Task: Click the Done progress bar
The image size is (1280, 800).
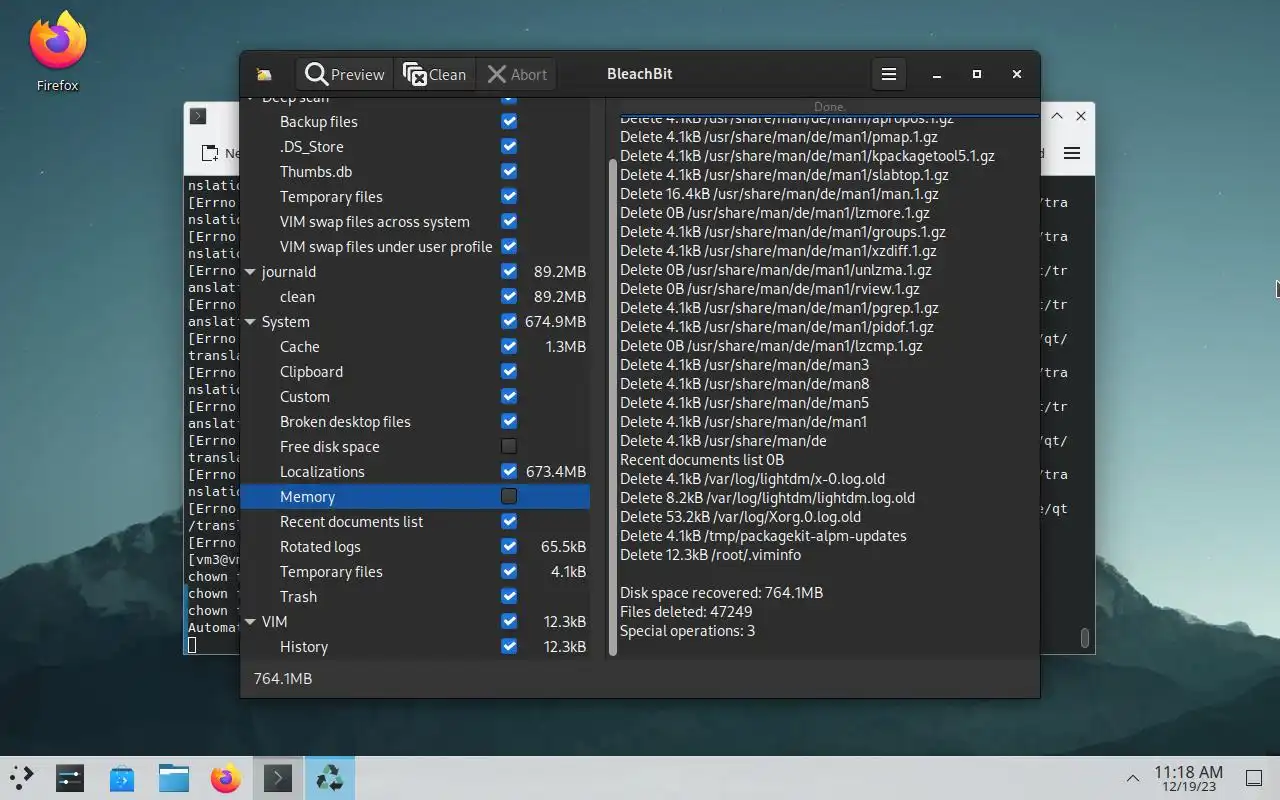Action: click(829, 108)
